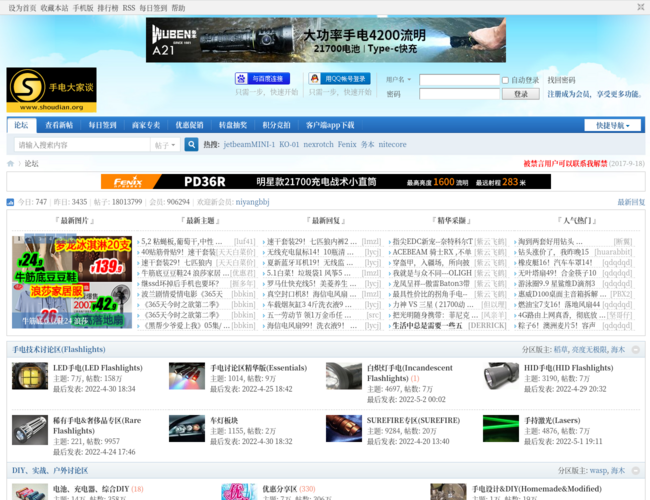This screenshot has width=650, height=500.
Task: Click the 登录 button
Action: 521,94
